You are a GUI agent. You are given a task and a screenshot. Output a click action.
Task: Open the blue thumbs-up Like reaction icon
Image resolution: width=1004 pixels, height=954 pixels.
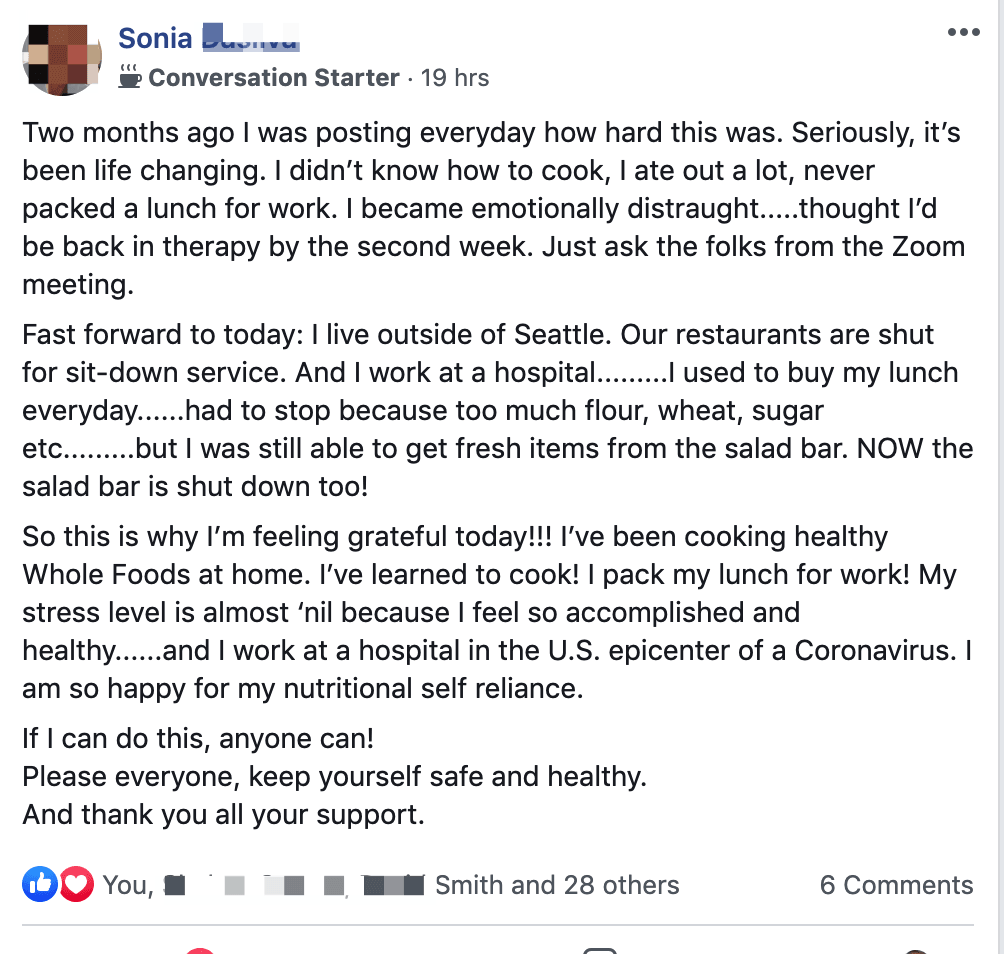tap(40, 884)
